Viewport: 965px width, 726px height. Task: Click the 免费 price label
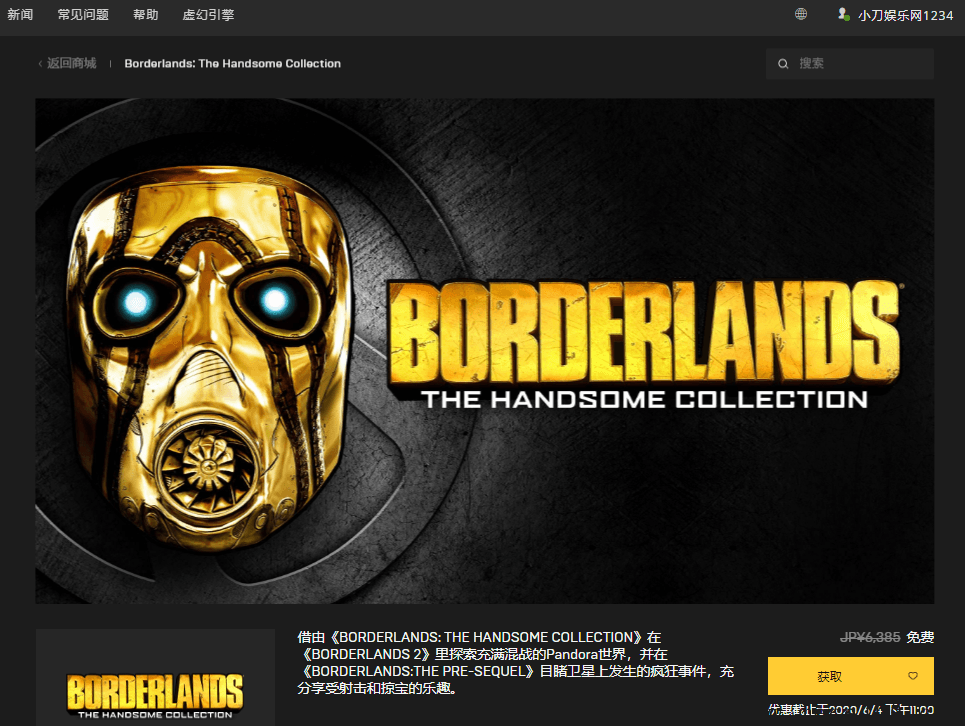pyautogui.click(x=920, y=637)
